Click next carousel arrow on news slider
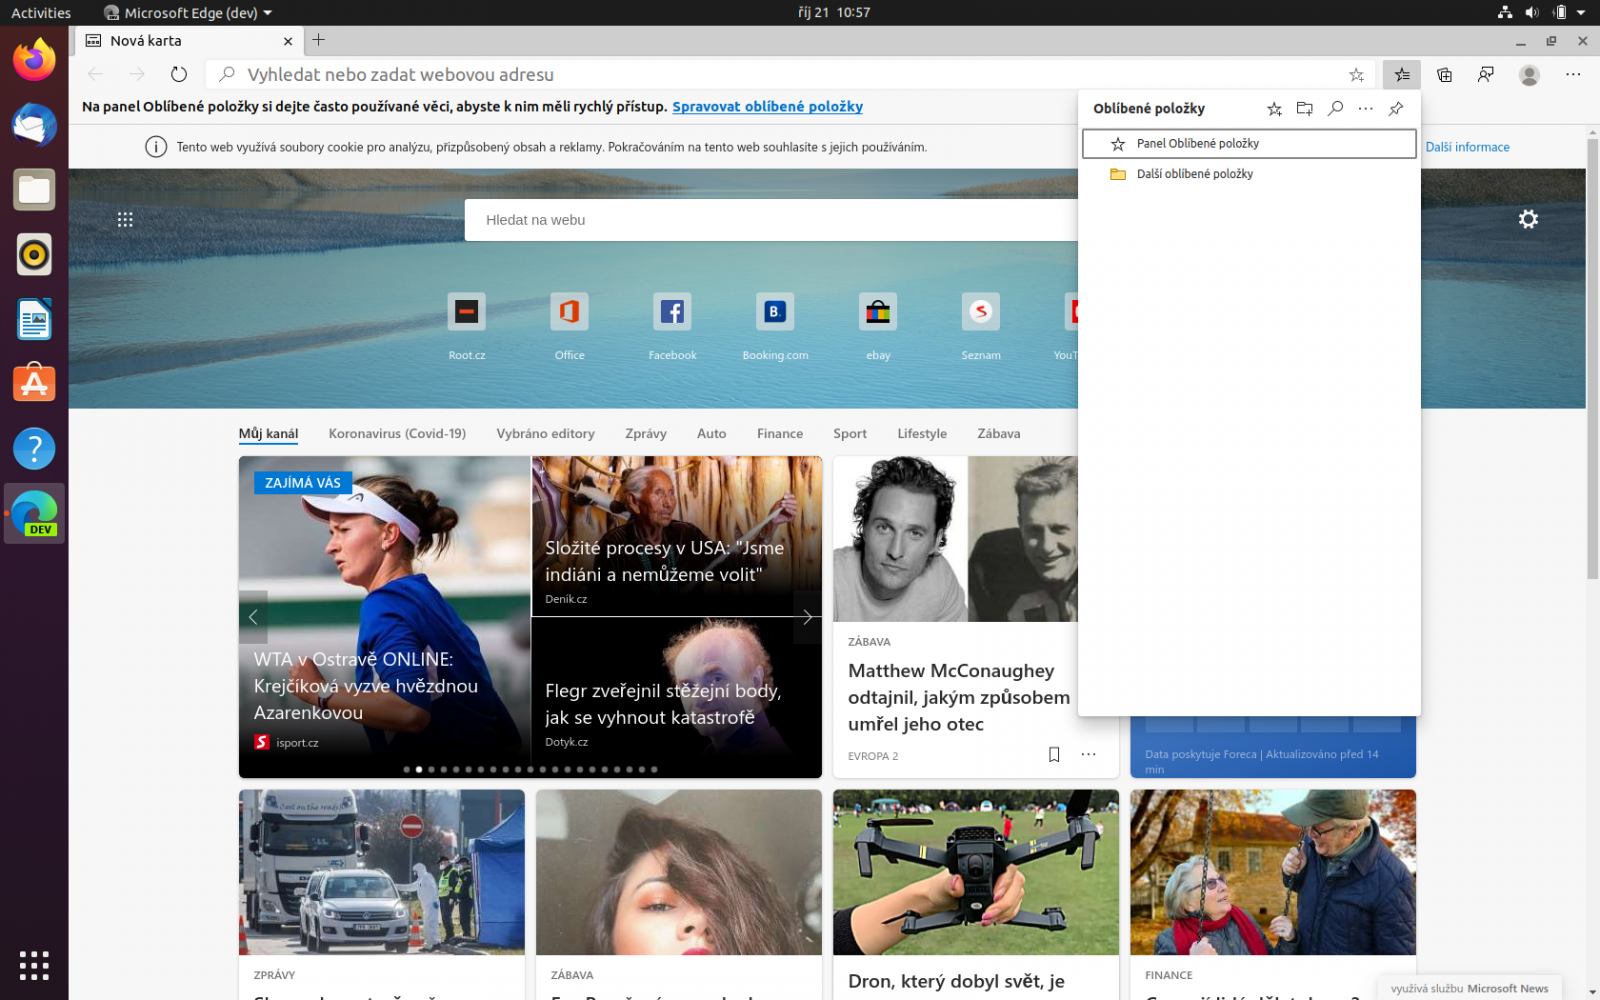The image size is (1600, 1000). click(806, 617)
